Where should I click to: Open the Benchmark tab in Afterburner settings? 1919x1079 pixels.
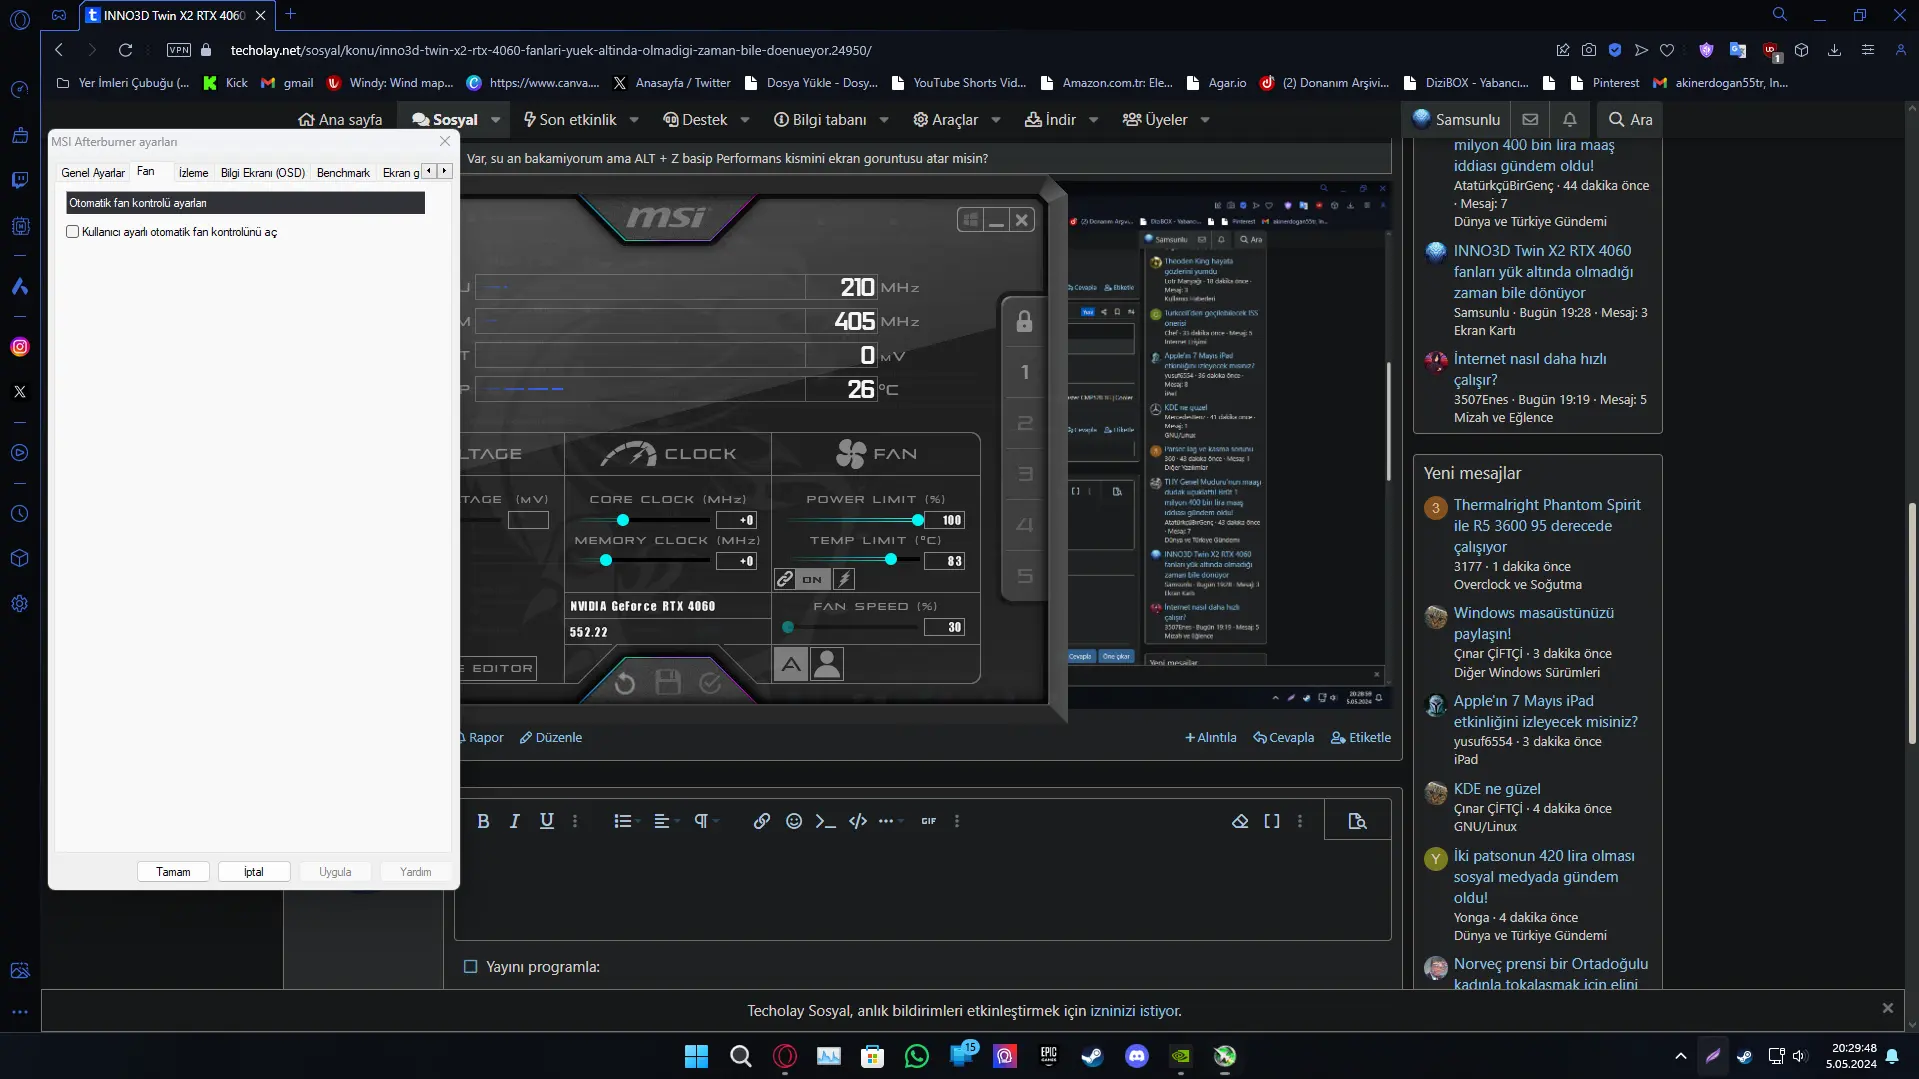click(x=343, y=173)
